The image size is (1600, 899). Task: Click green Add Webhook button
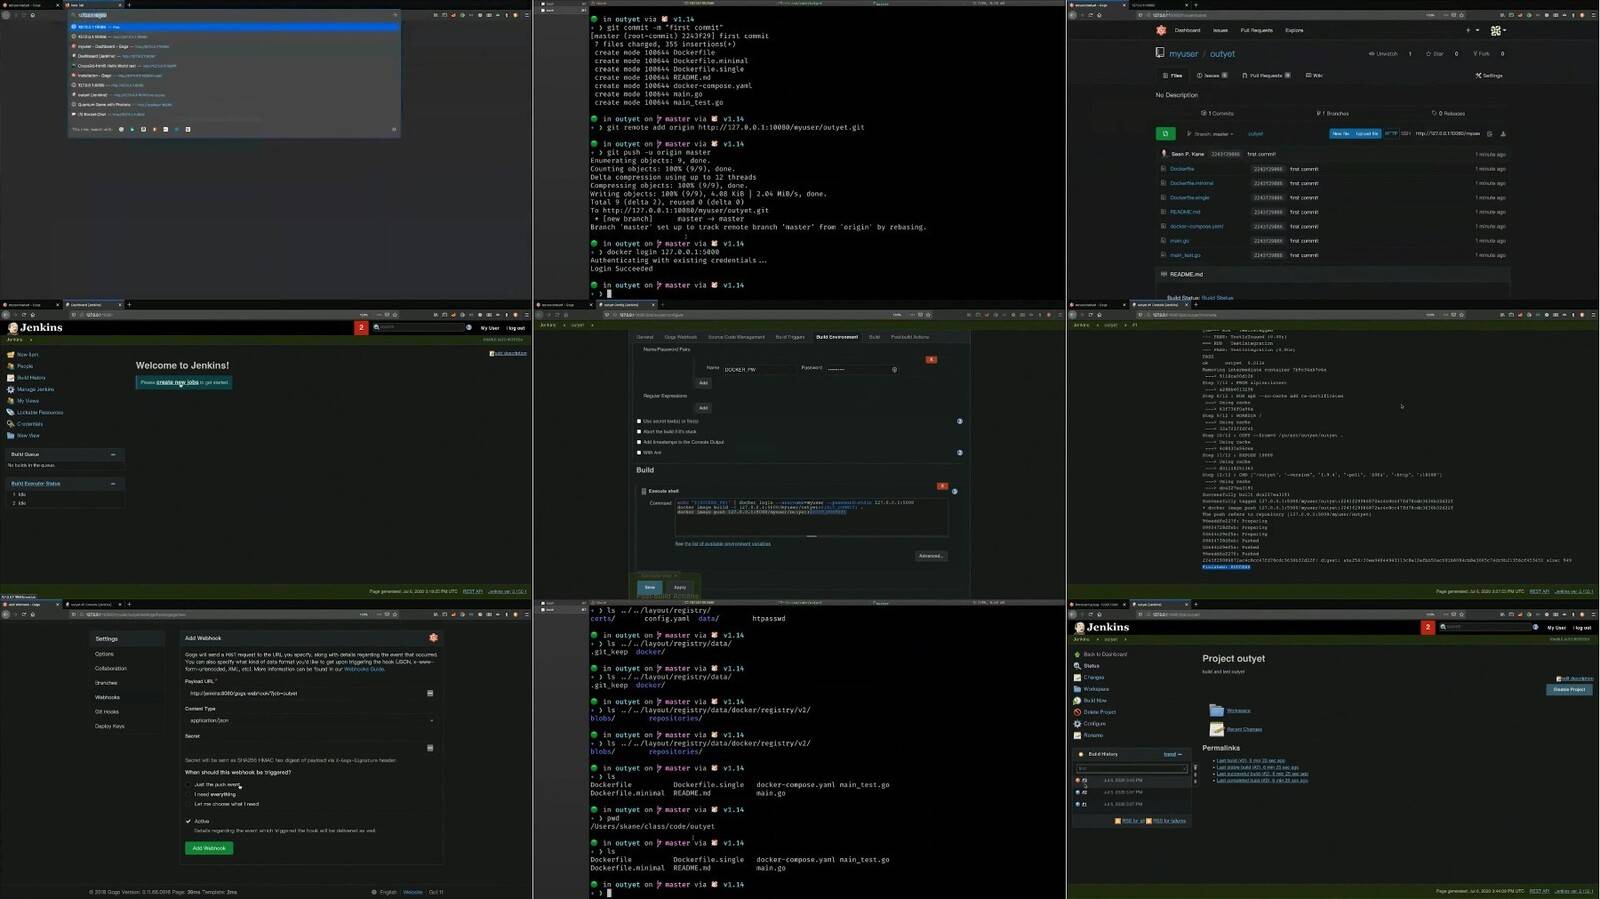click(x=209, y=848)
